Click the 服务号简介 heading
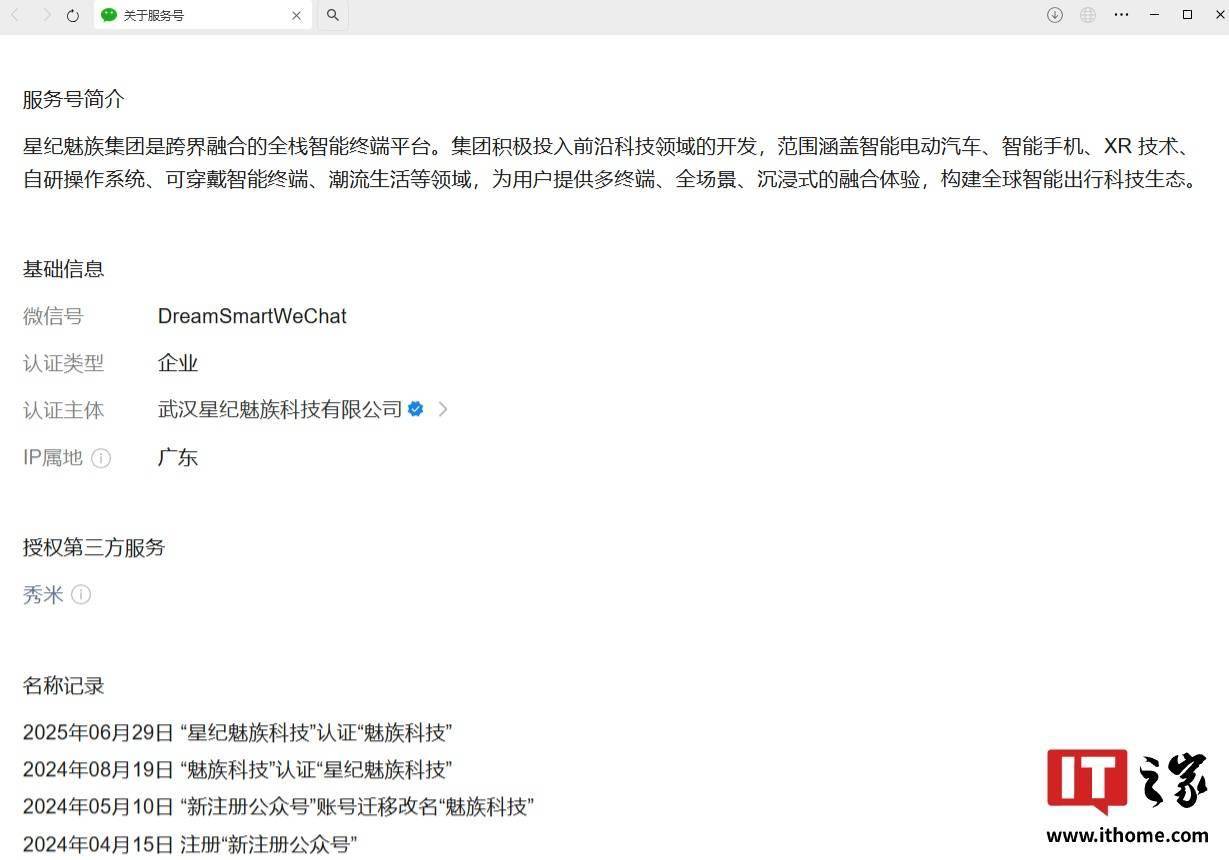 (x=74, y=100)
